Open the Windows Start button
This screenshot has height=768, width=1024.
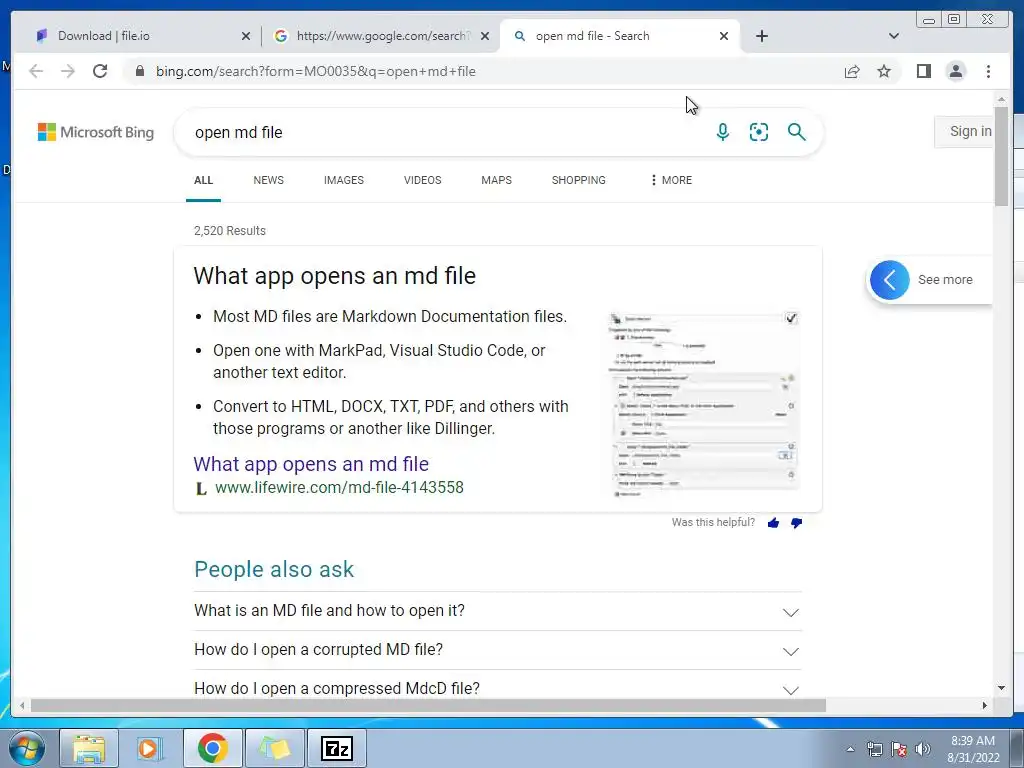point(27,748)
